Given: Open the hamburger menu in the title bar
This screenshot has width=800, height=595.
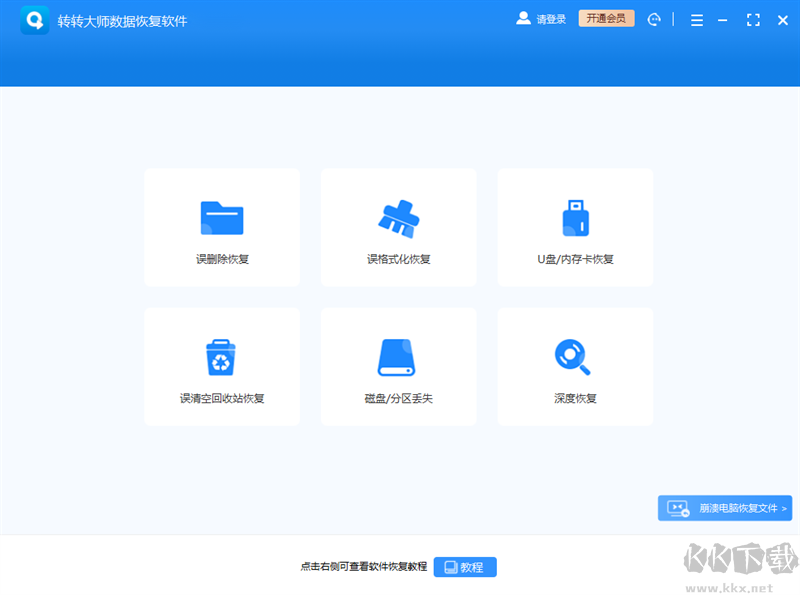Looking at the screenshot, I should pos(696,19).
